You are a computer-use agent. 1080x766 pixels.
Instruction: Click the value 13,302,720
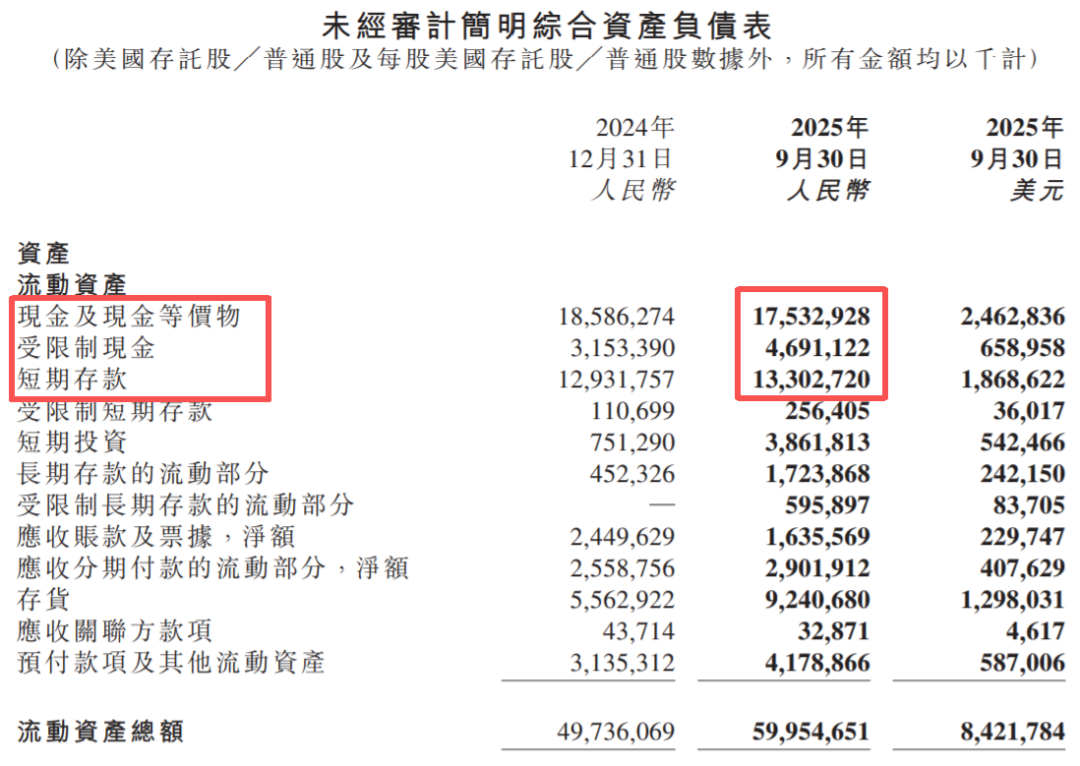(x=810, y=379)
